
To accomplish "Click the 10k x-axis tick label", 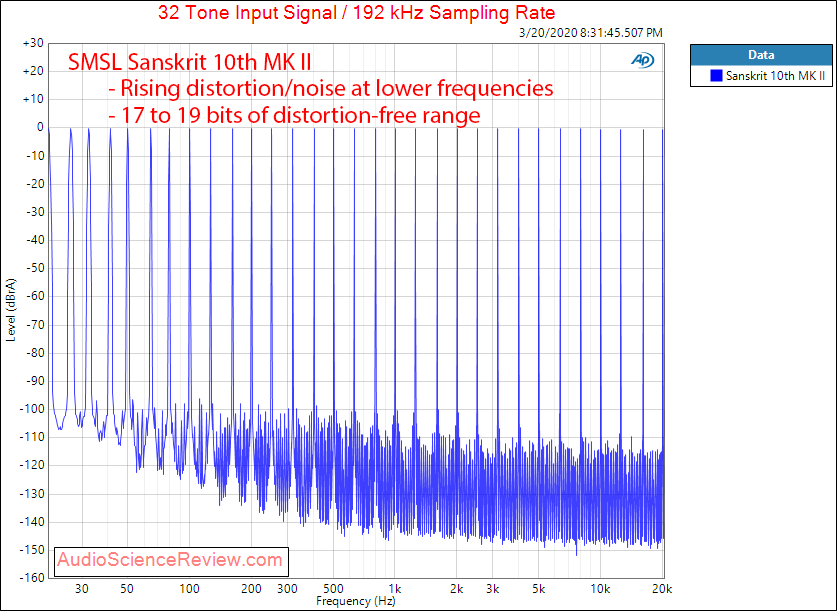I will (x=600, y=589).
